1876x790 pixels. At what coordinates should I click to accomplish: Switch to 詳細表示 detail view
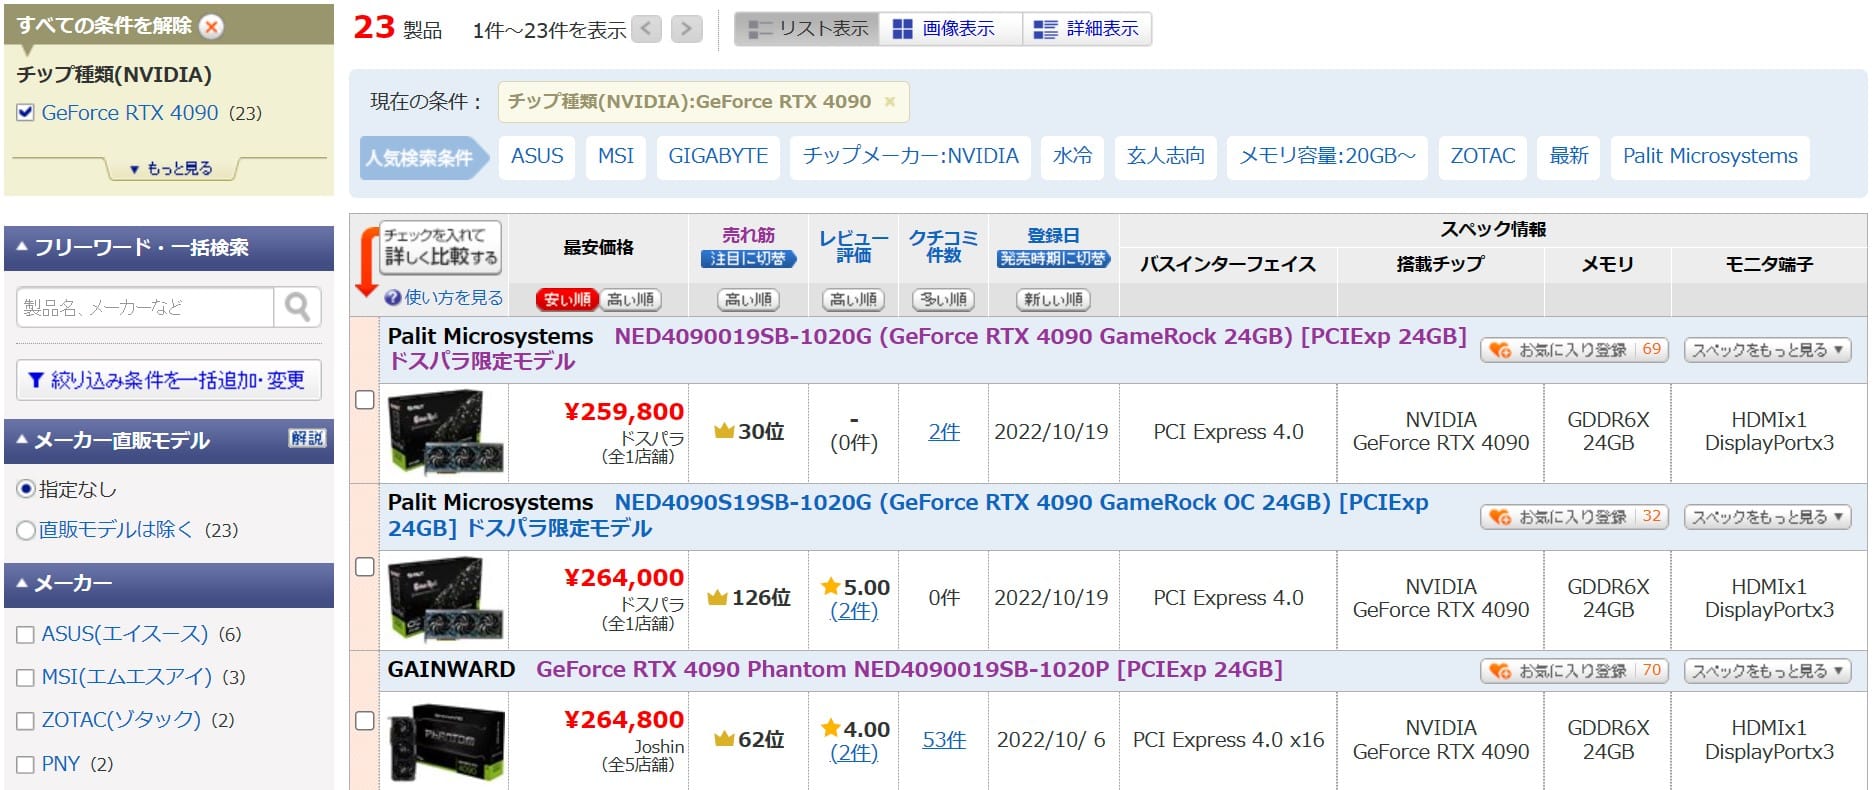pos(1086,29)
